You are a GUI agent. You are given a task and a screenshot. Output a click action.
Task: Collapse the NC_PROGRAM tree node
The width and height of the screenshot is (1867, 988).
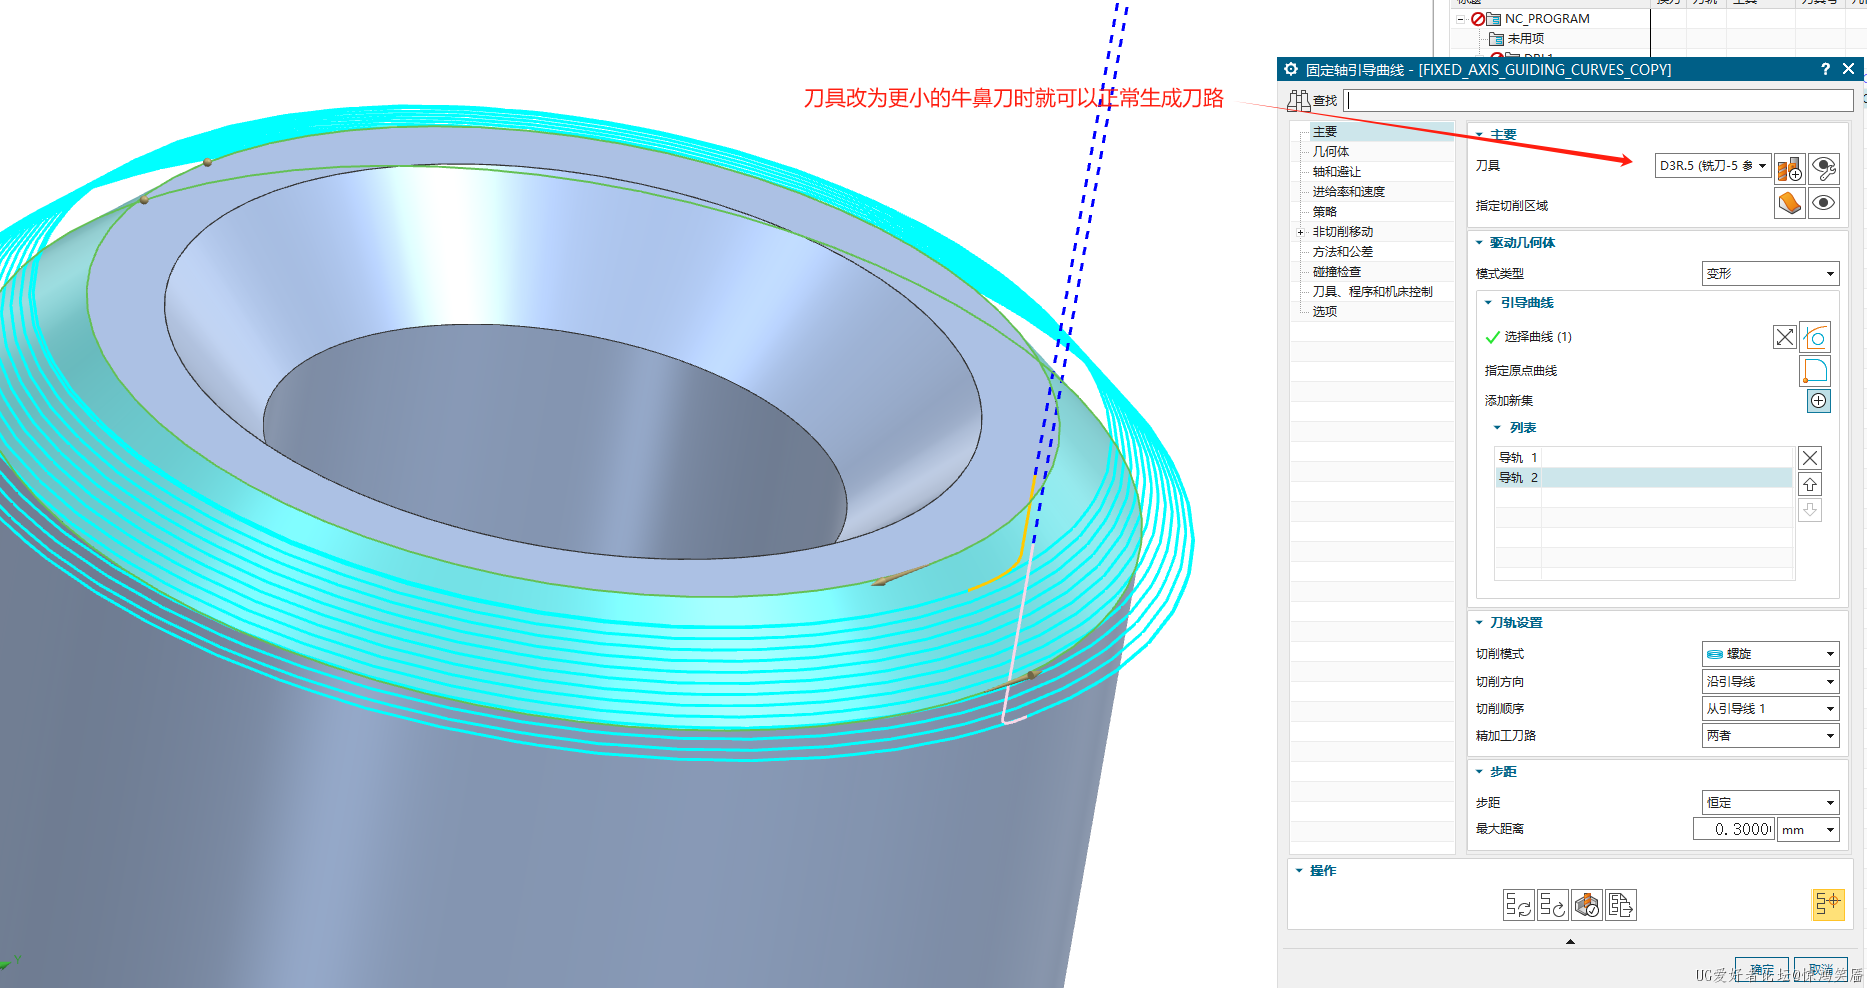tap(1461, 19)
